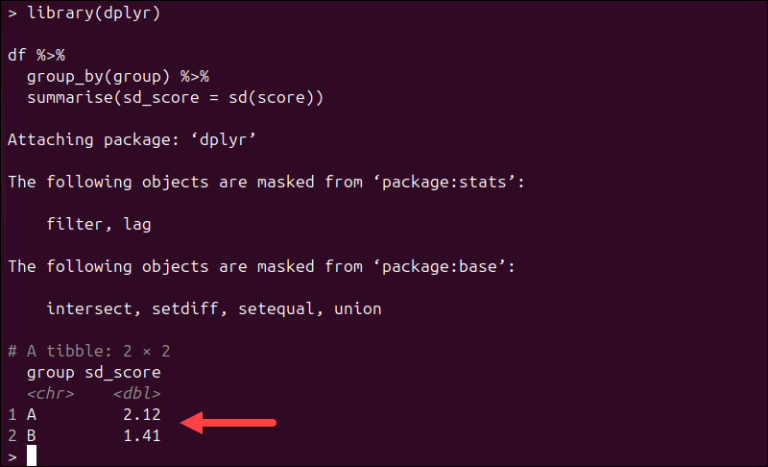Click the summarise(sd_score = sd(score)) line
Image resolution: width=768 pixels, height=467 pixels.
coord(175,98)
